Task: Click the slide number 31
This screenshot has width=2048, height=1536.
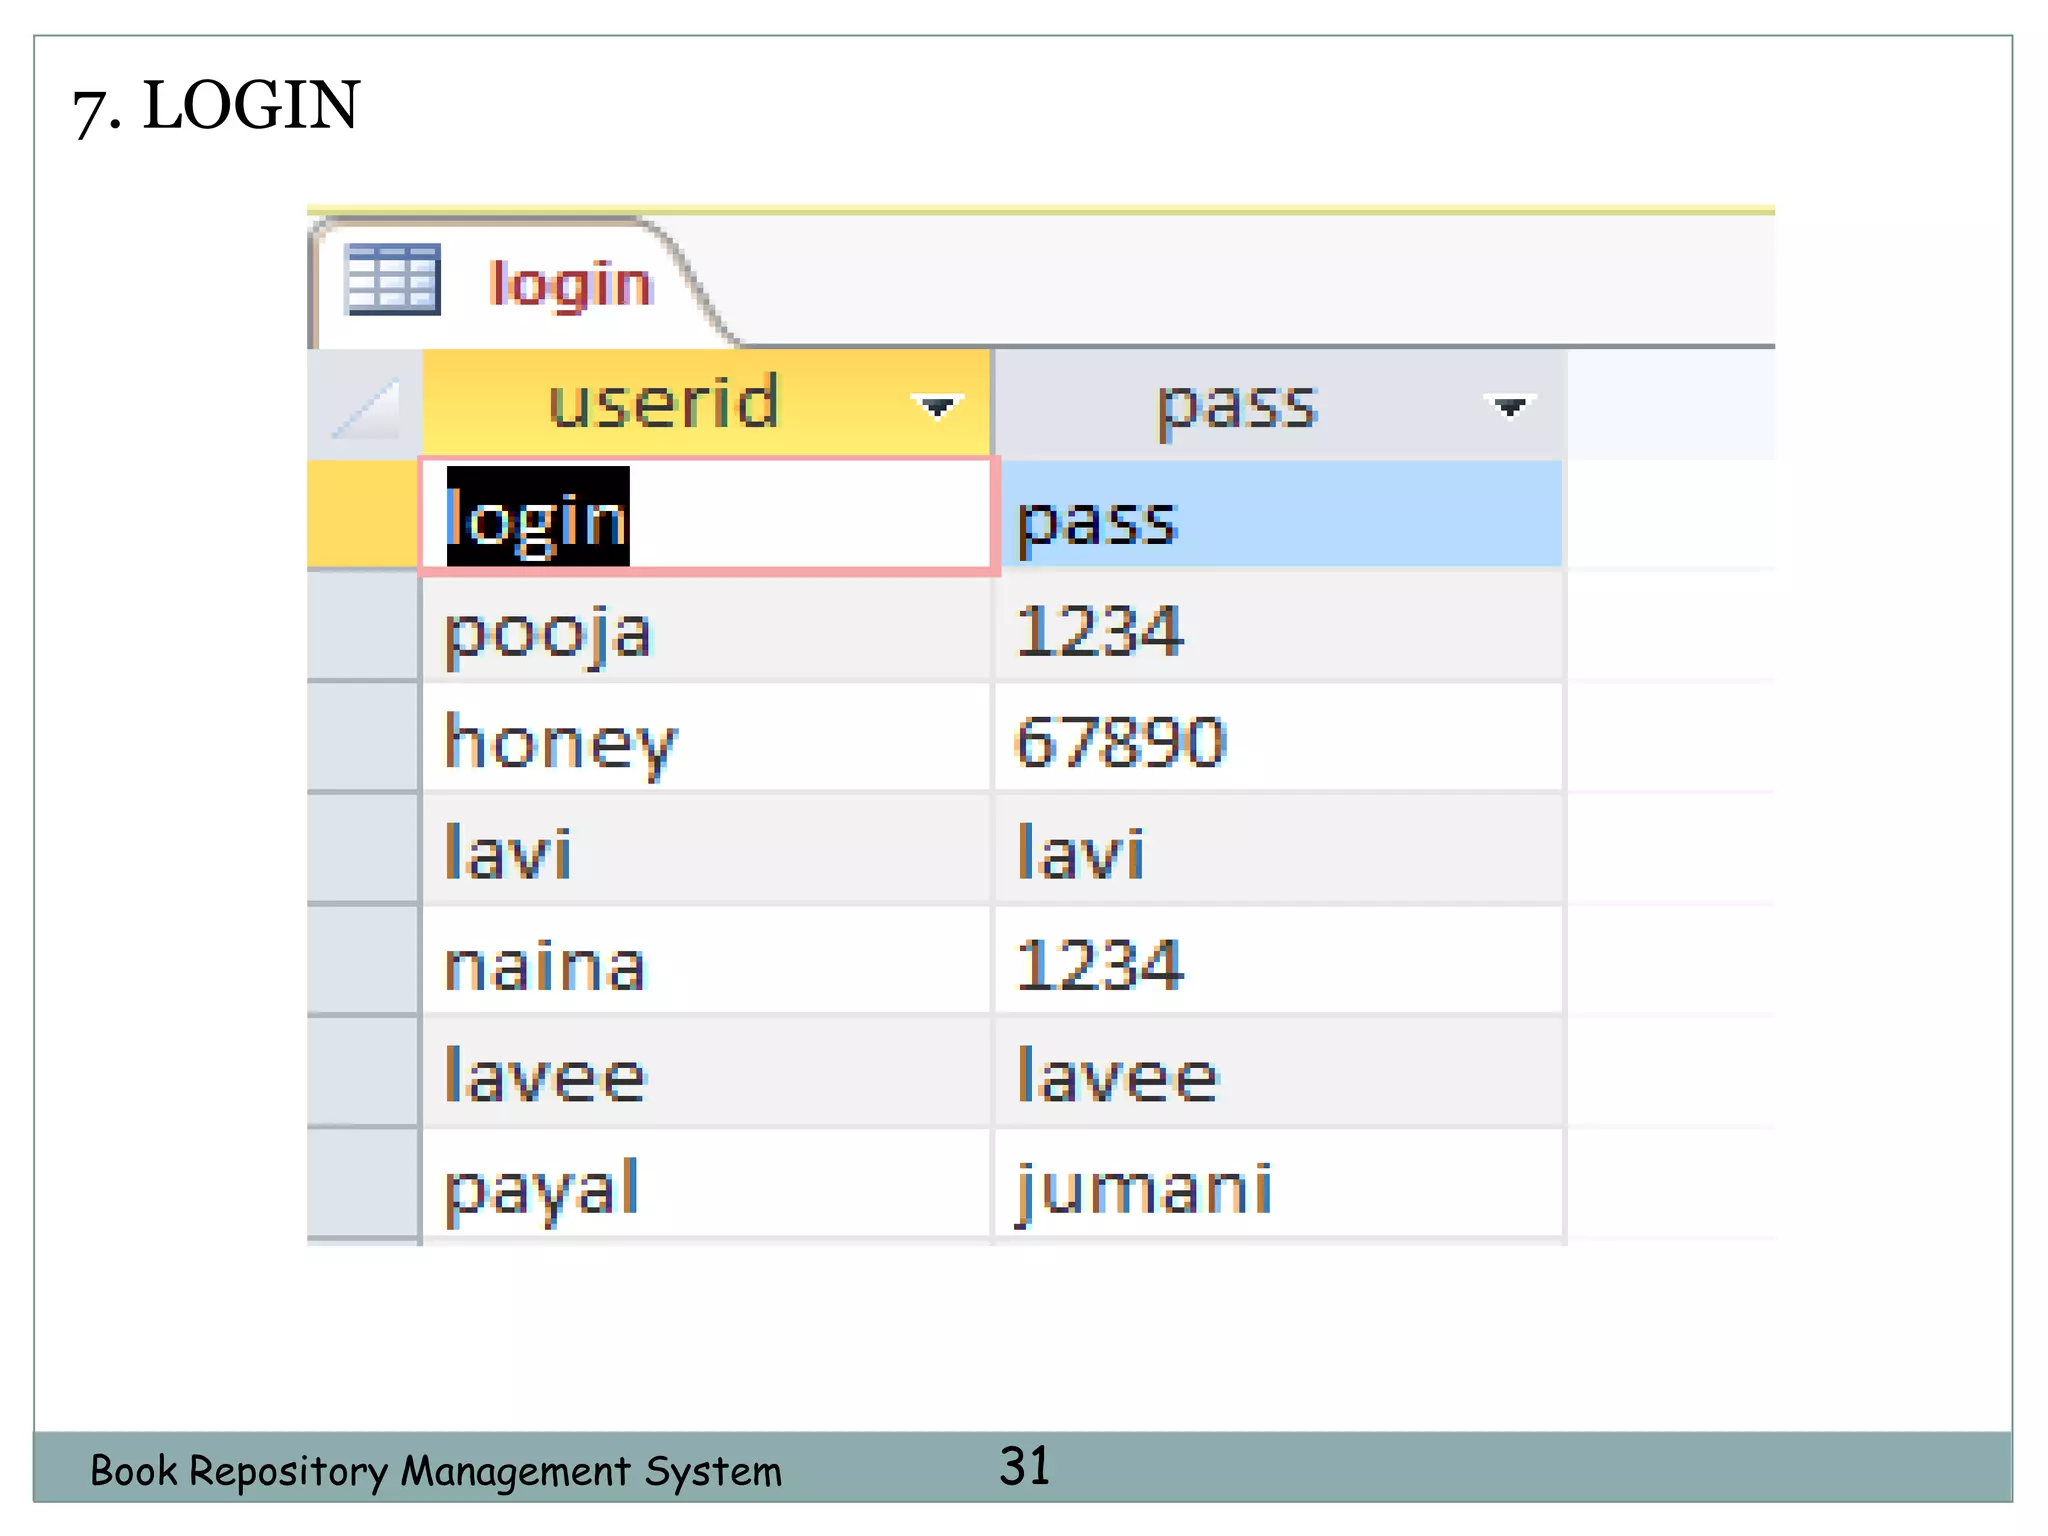Action: [1025, 1466]
